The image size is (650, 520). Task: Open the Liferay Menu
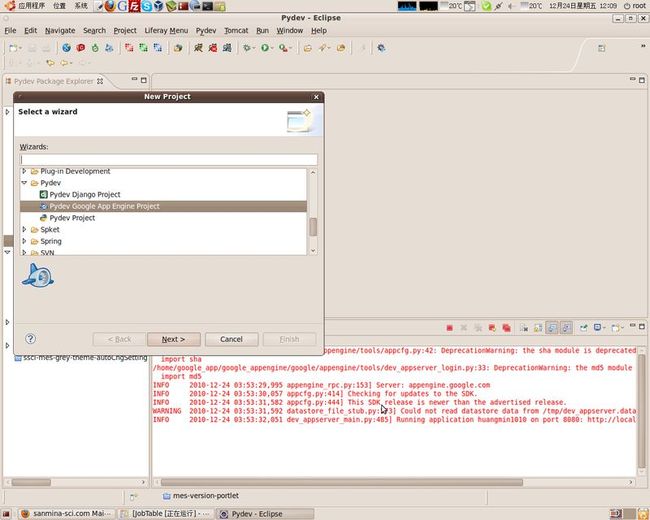pyautogui.click(x=166, y=31)
